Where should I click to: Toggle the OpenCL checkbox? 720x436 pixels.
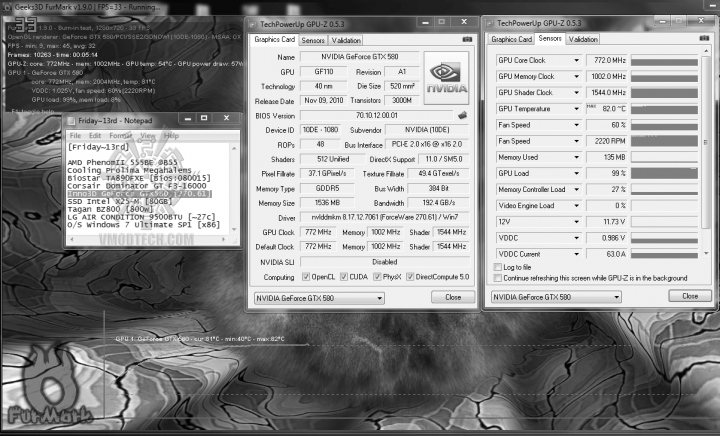[306, 277]
